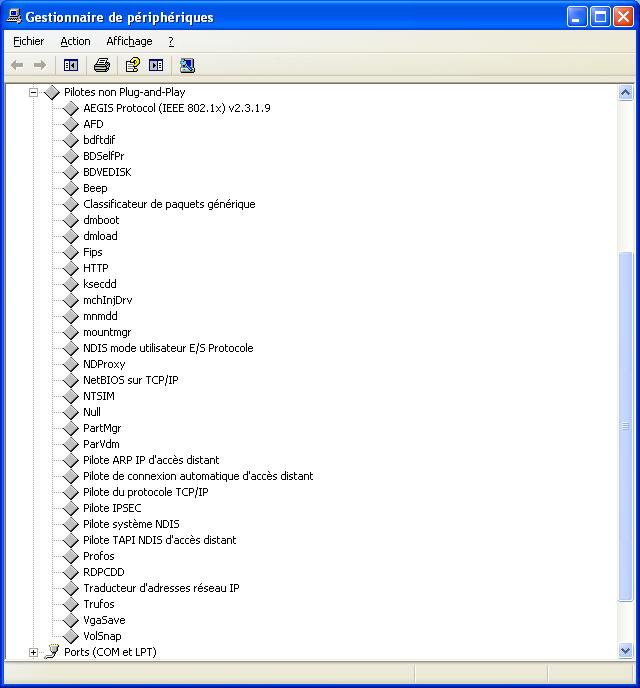This screenshot has height=688, width=640.
Task: Open the Action menu
Action: coord(75,41)
